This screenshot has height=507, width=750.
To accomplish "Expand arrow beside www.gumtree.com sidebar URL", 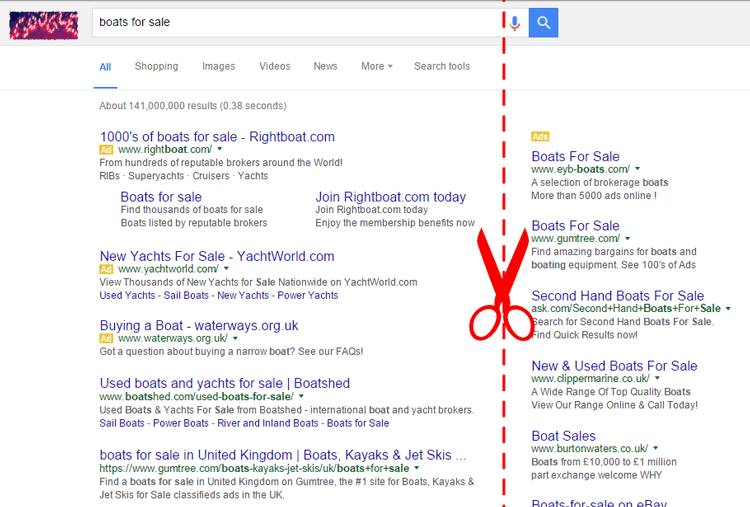I will pos(628,238).
